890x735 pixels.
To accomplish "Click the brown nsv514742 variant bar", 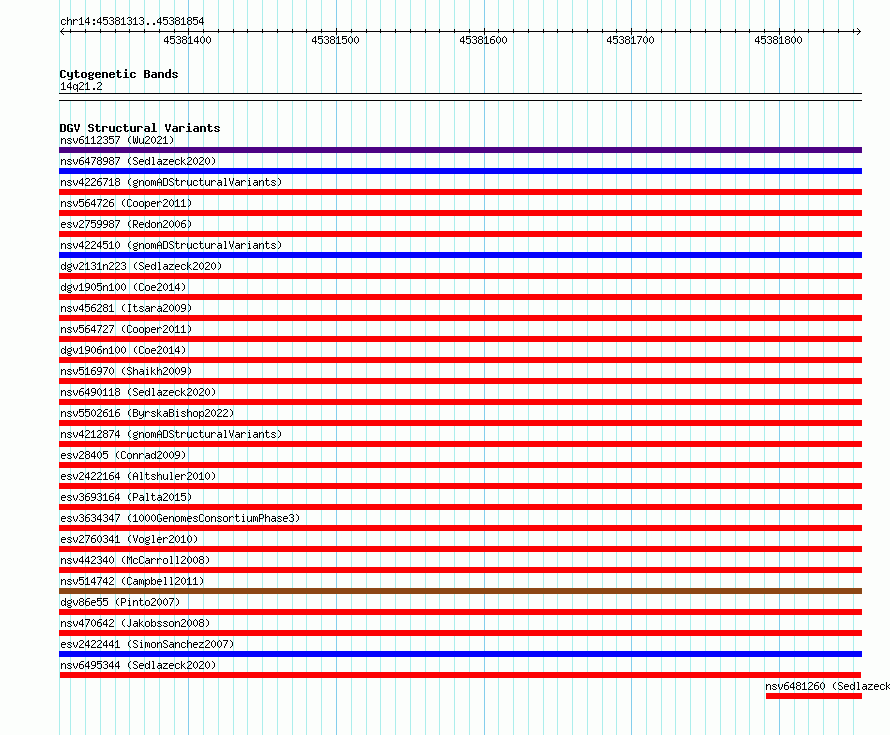I will click(x=460, y=591).
